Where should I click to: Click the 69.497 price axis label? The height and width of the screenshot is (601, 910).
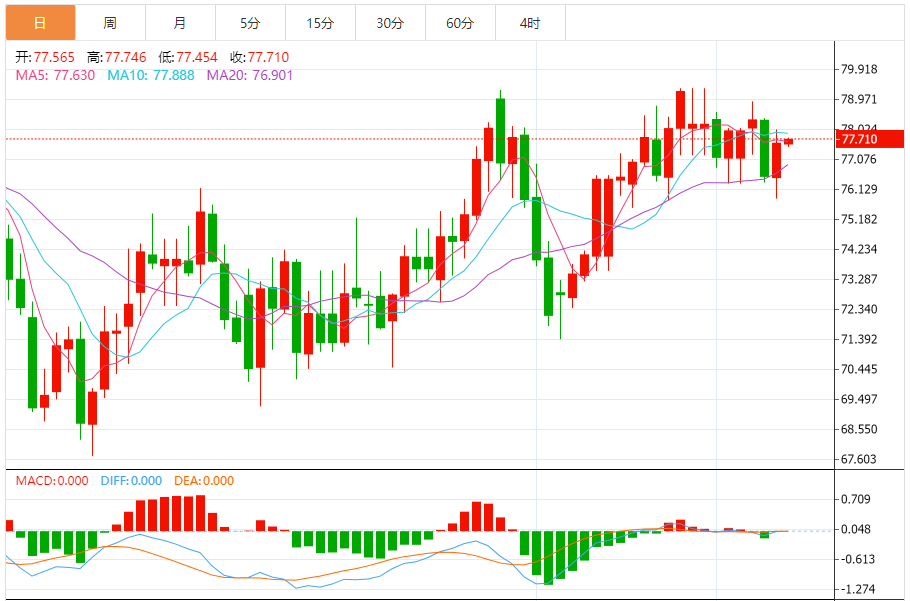click(x=859, y=399)
